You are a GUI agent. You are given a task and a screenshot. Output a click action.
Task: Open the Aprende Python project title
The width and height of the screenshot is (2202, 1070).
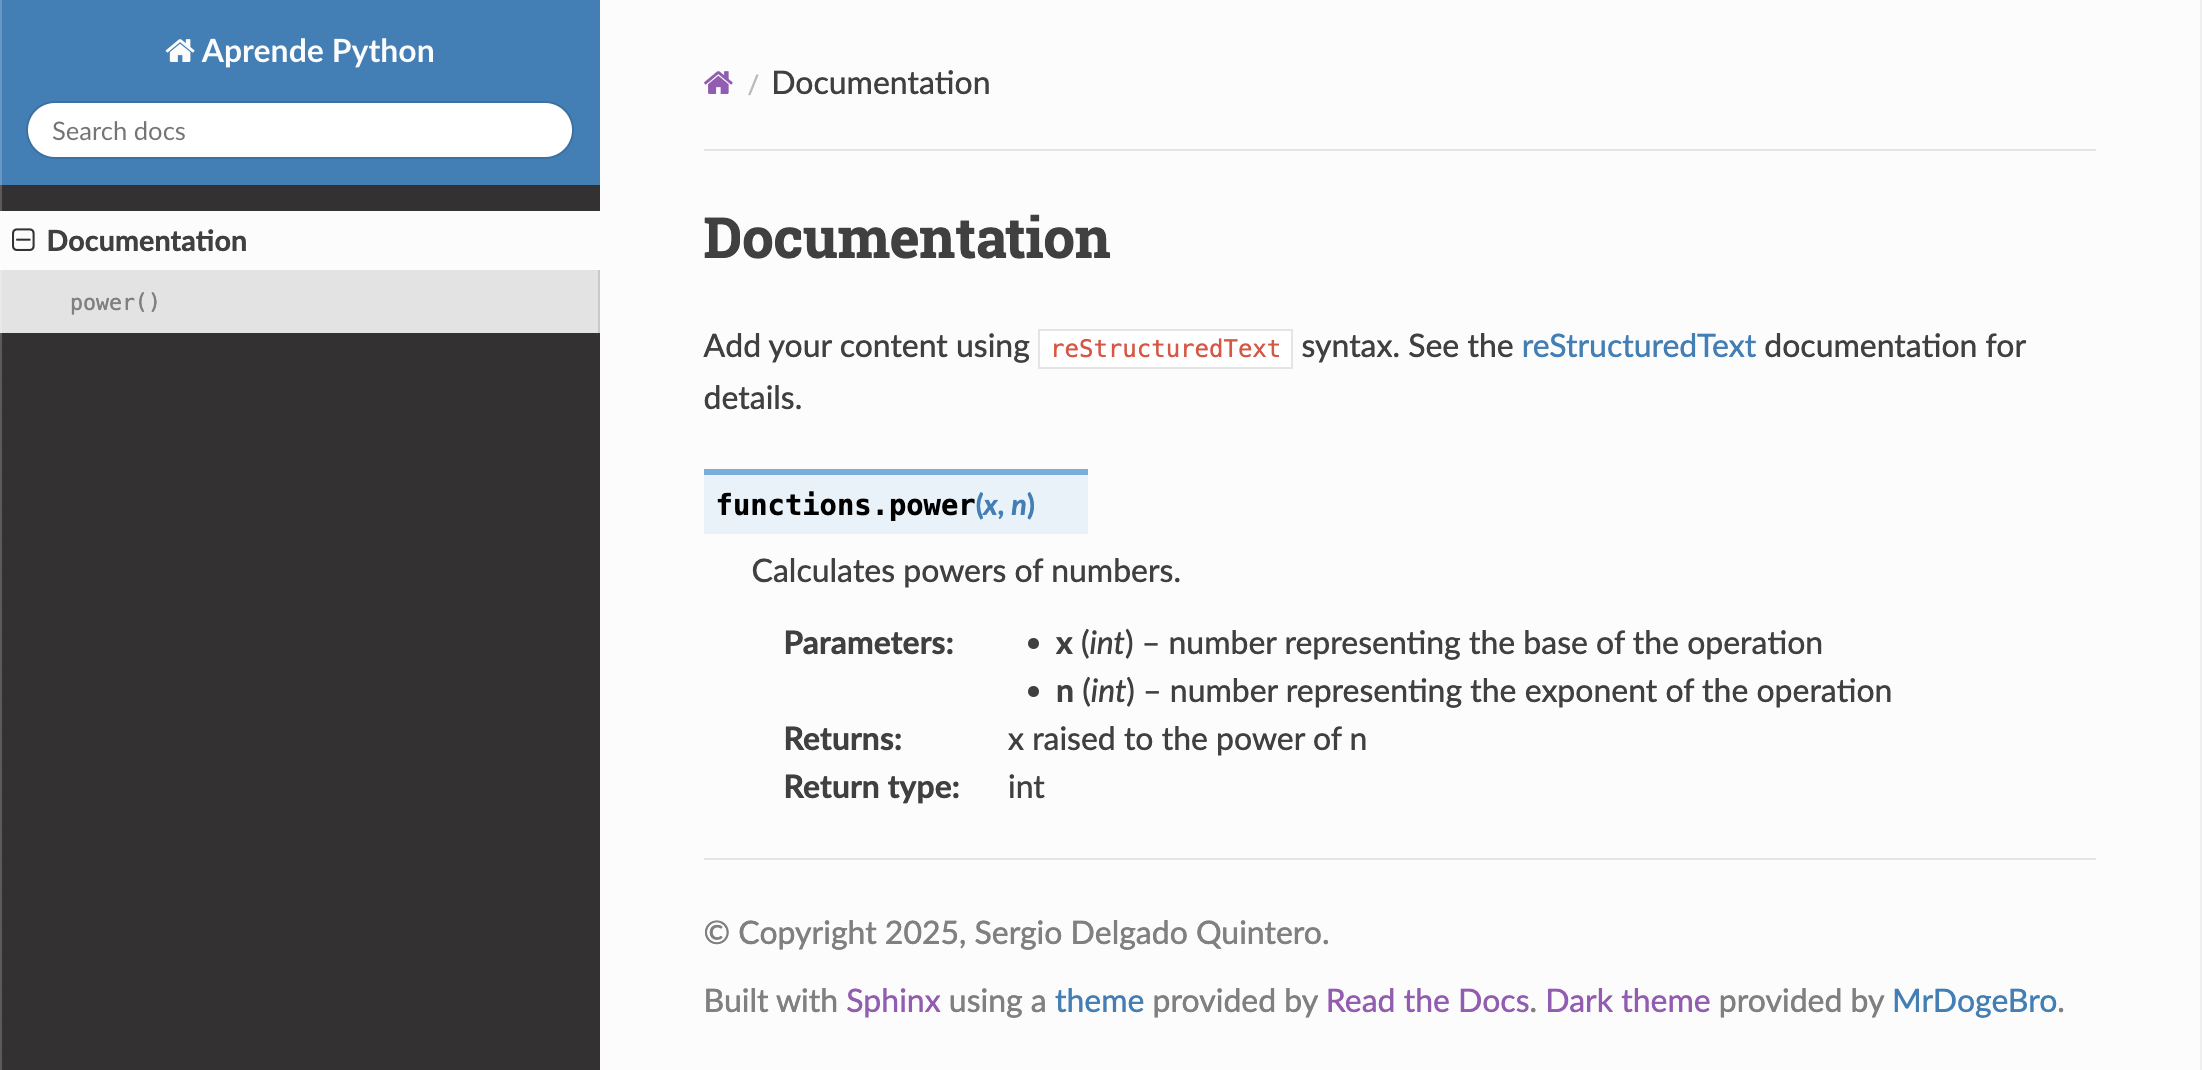[x=317, y=51]
